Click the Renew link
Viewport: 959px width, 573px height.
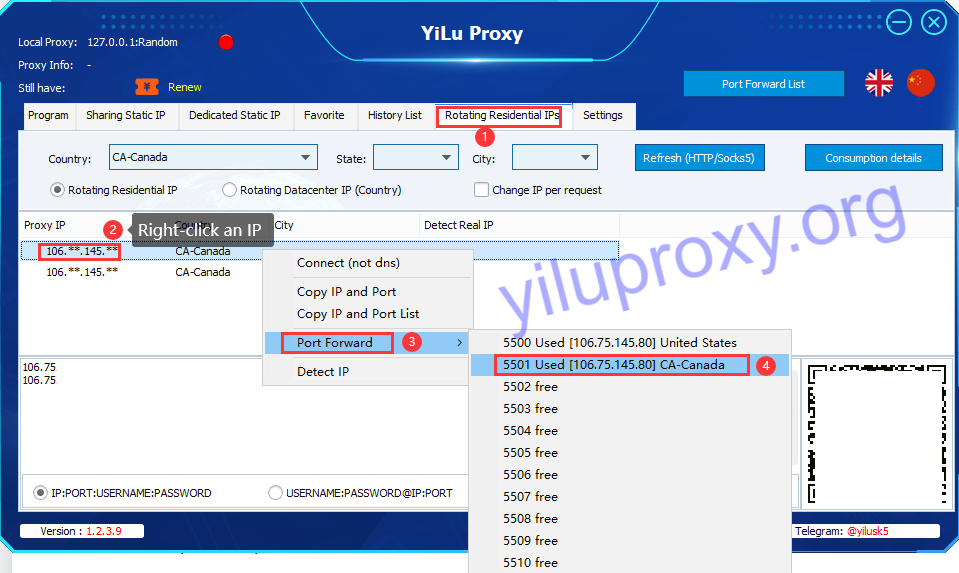[185, 87]
